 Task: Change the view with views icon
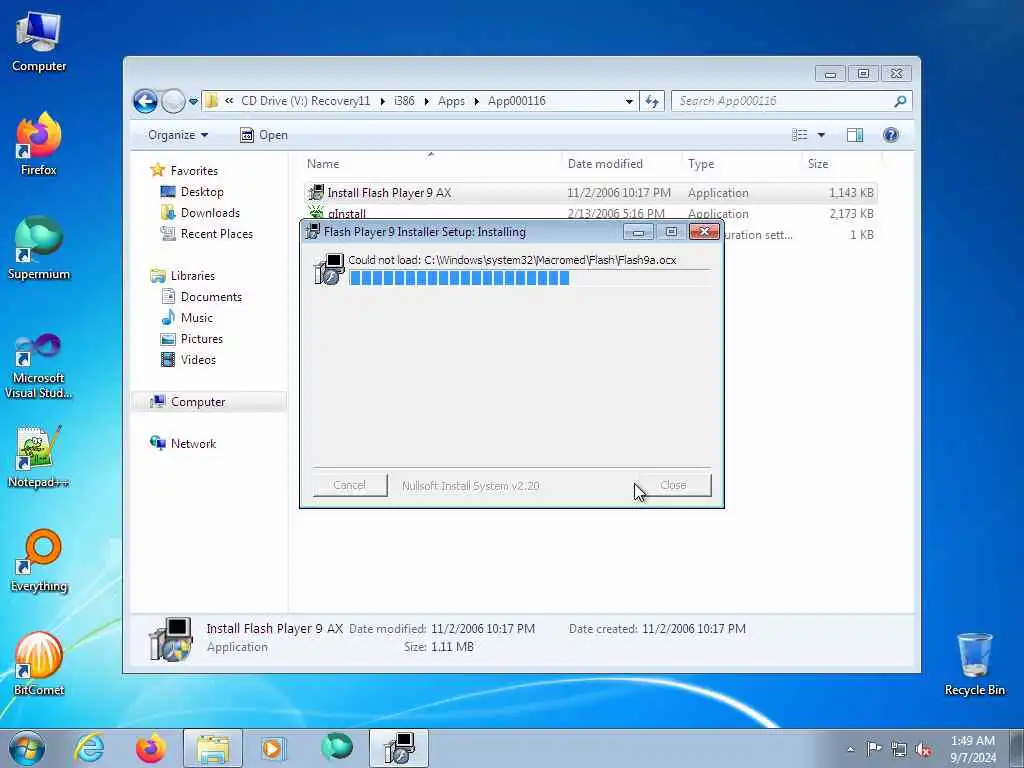[x=800, y=135]
